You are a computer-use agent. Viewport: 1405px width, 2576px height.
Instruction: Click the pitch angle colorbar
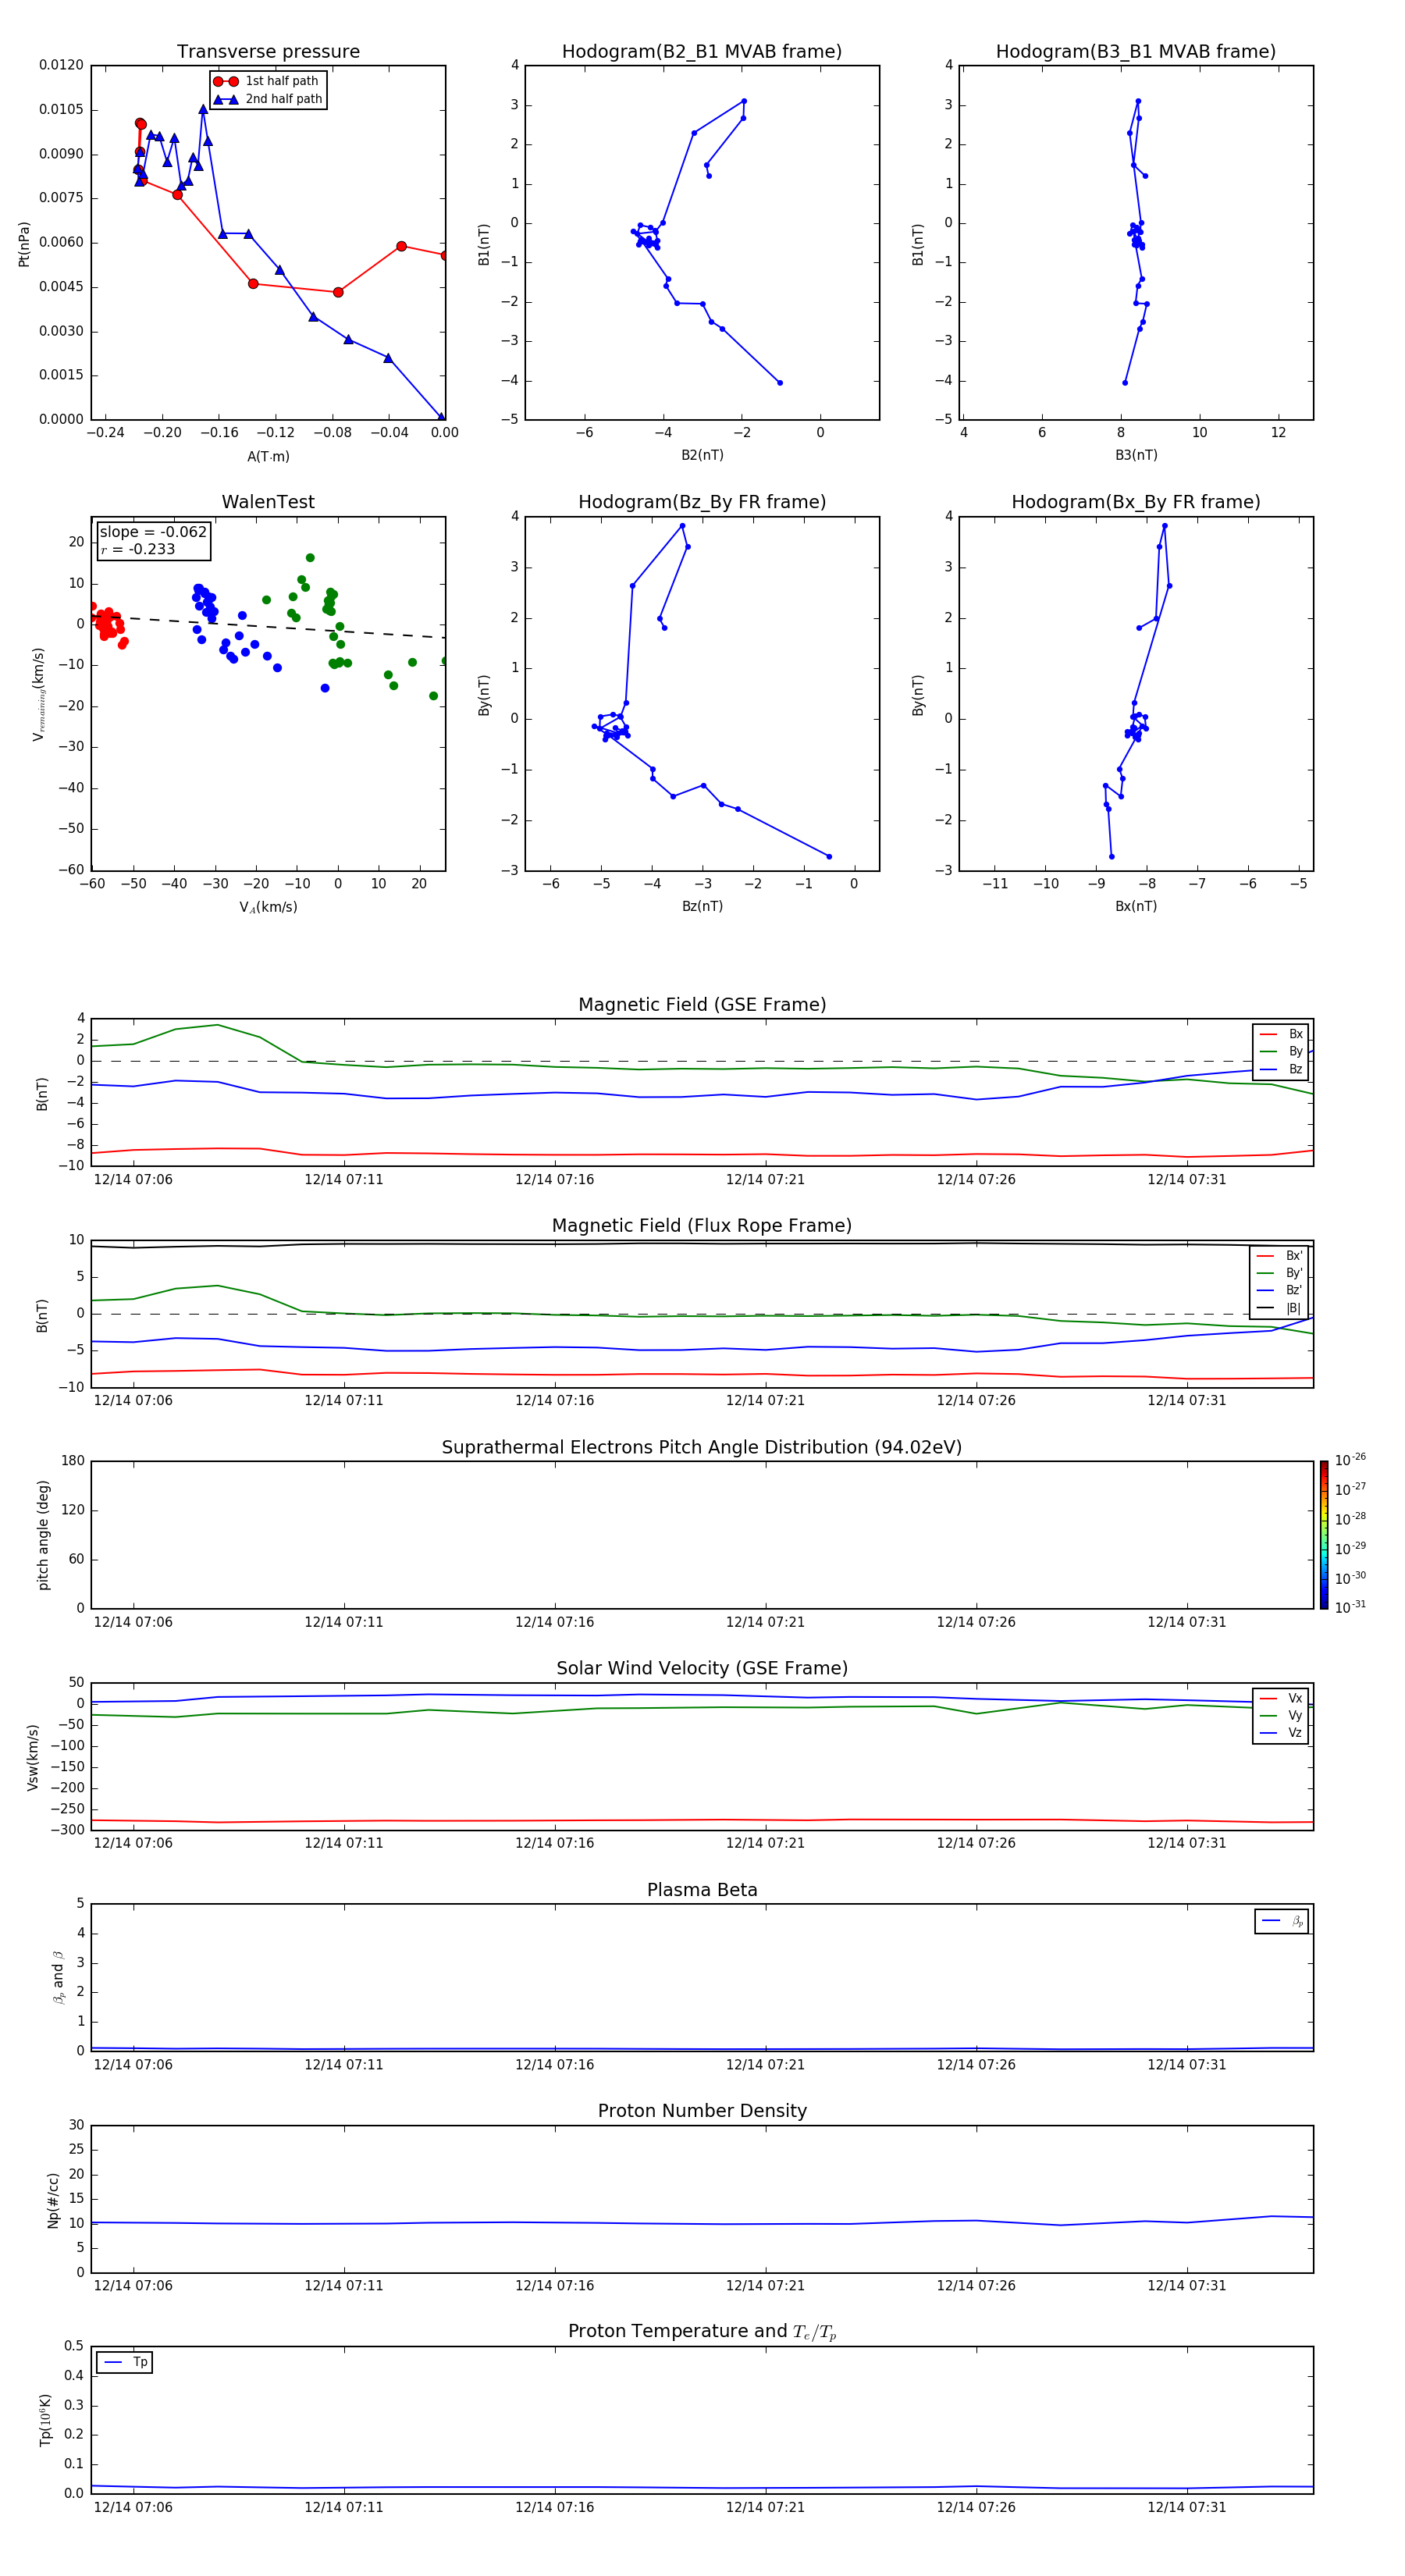pos(1324,1535)
